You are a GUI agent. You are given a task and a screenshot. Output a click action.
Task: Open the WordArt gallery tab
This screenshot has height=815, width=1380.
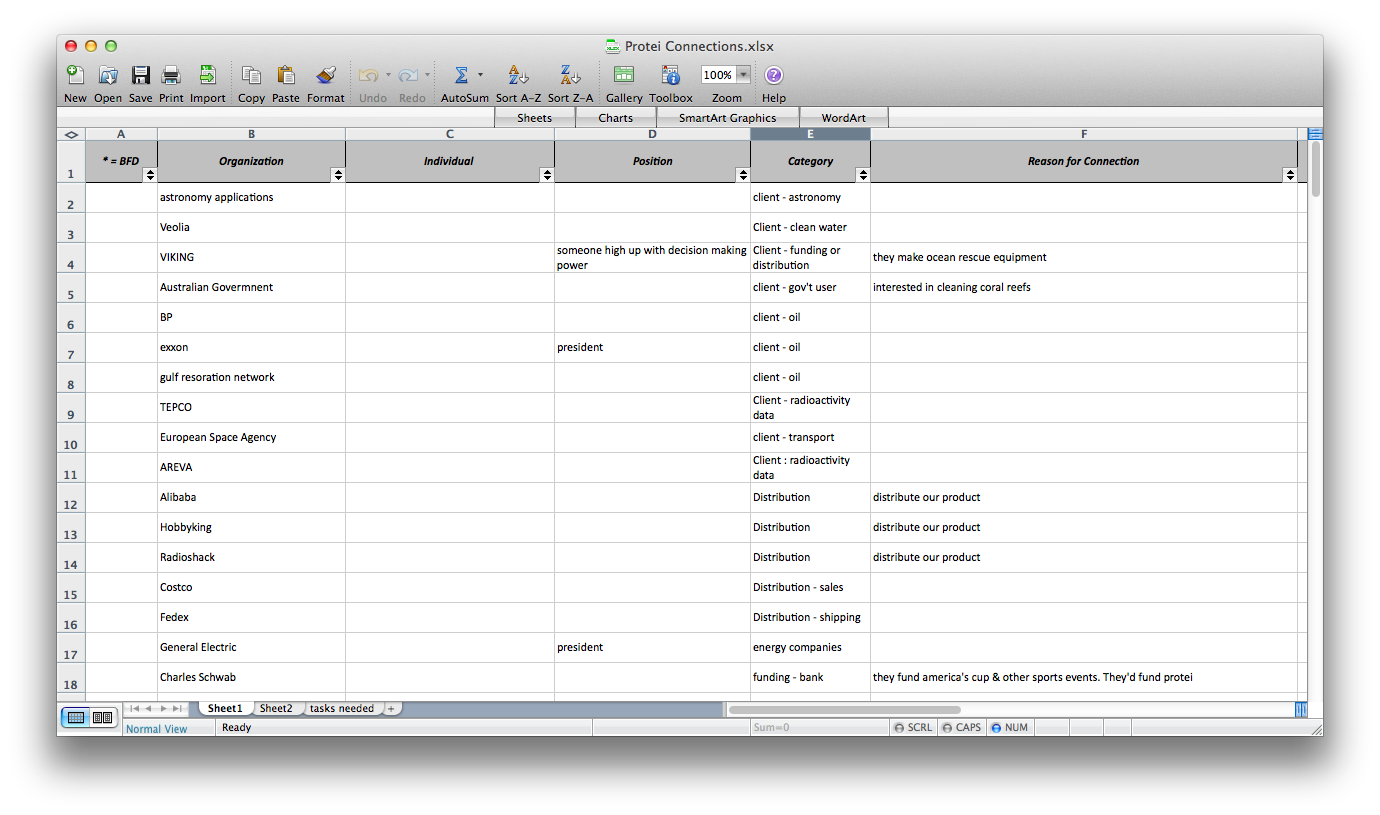(844, 118)
